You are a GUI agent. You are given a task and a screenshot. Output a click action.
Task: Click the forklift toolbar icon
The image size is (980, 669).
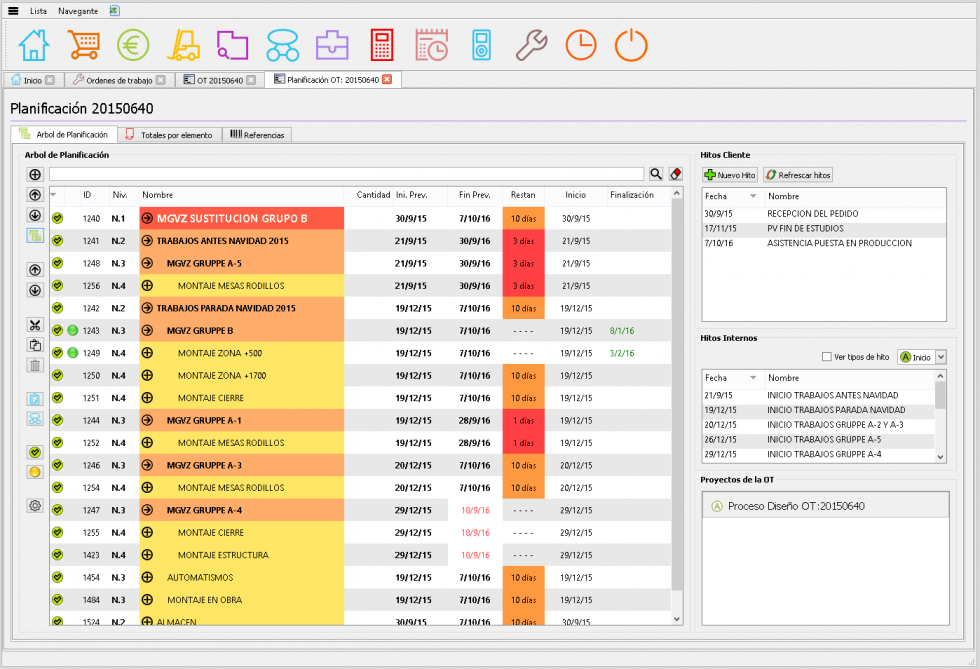[184, 46]
